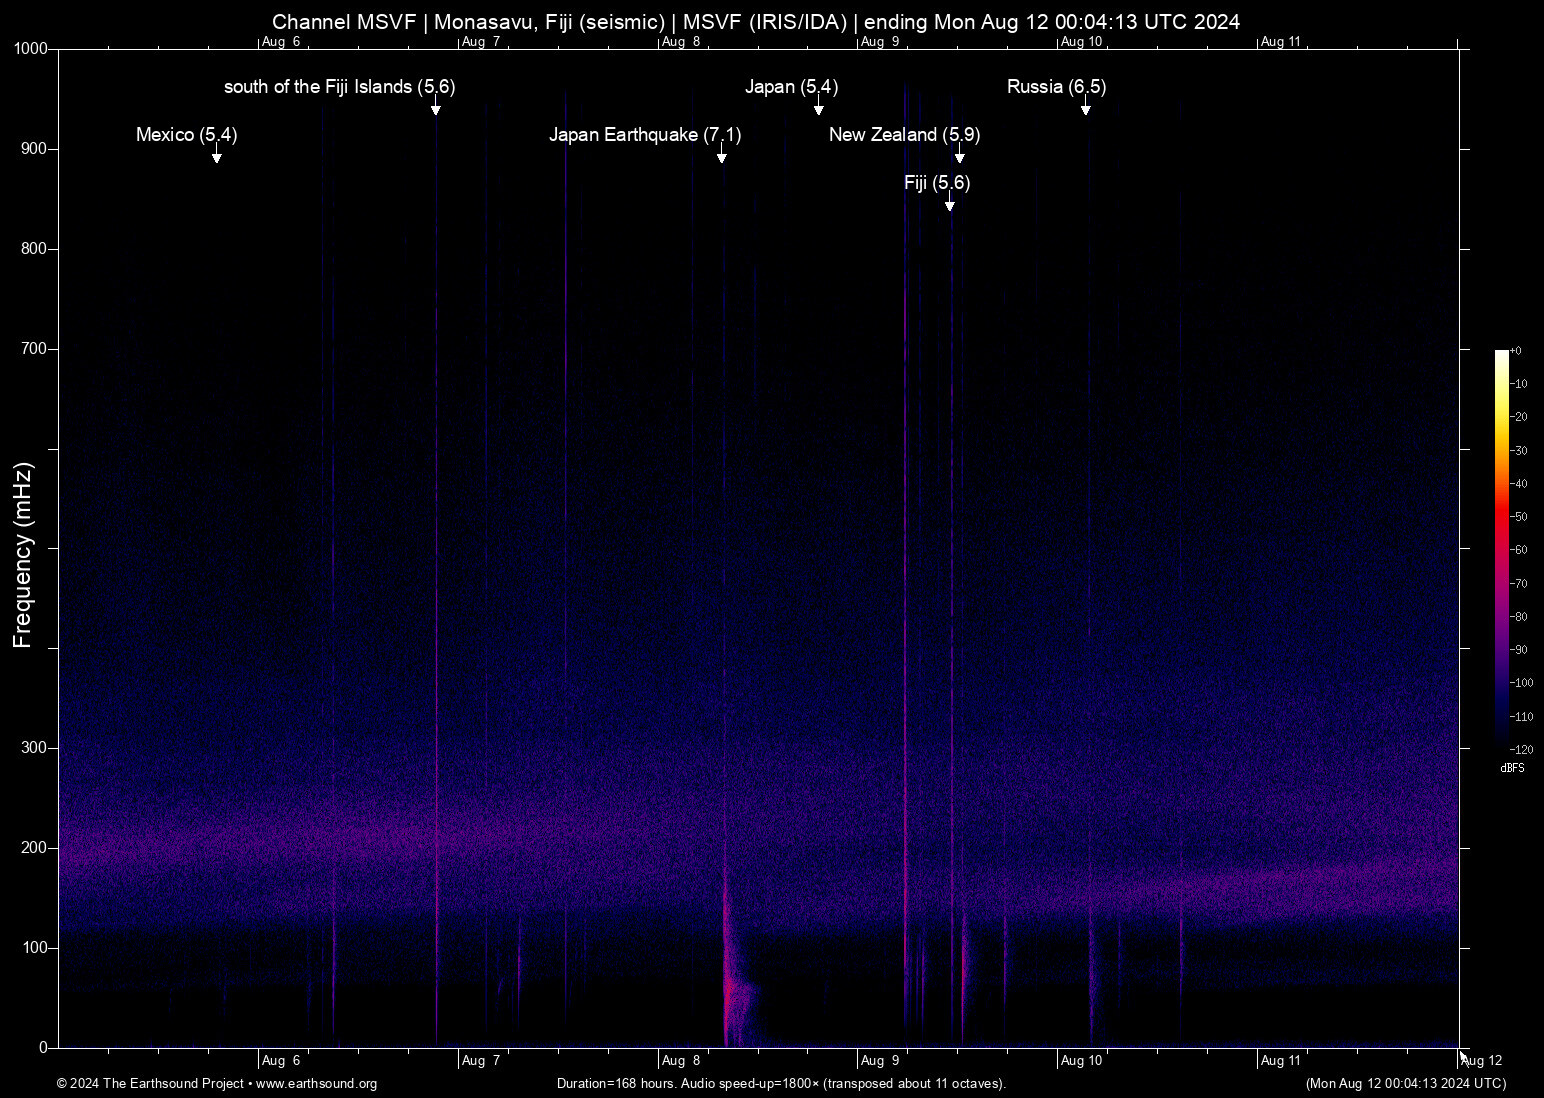Click Aug 10 on the bottom time axis
This screenshot has height=1098, width=1544.
click(x=1081, y=1061)
